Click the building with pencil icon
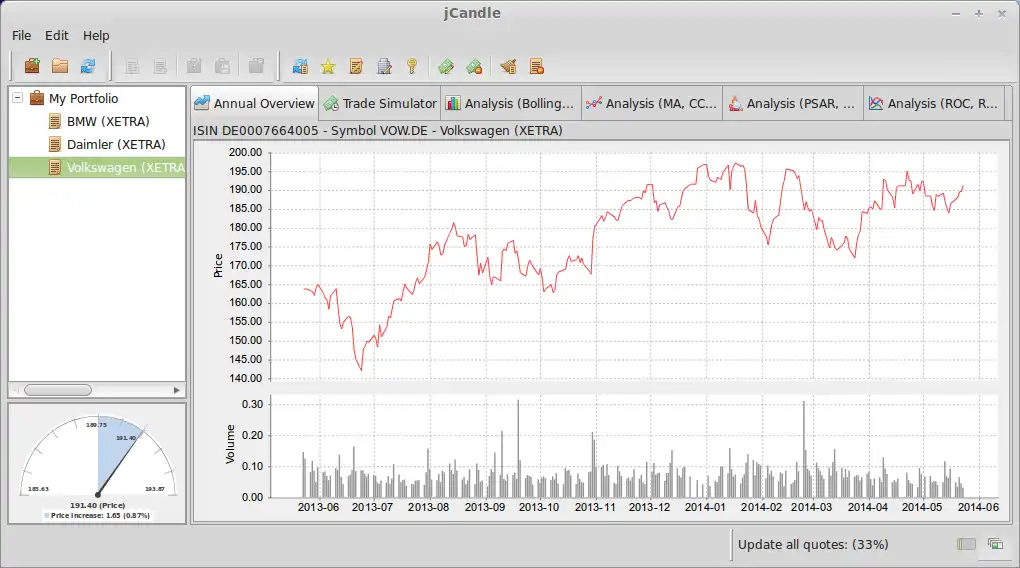Image resolution: width=1020 pixels, height=568 pixels. point(384,66)
